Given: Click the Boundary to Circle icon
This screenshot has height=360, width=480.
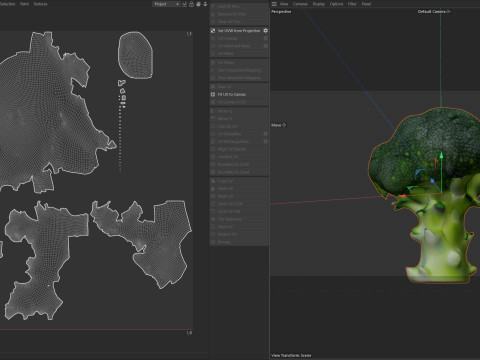Looking at the screenshot, I should [x=213, y=164].
